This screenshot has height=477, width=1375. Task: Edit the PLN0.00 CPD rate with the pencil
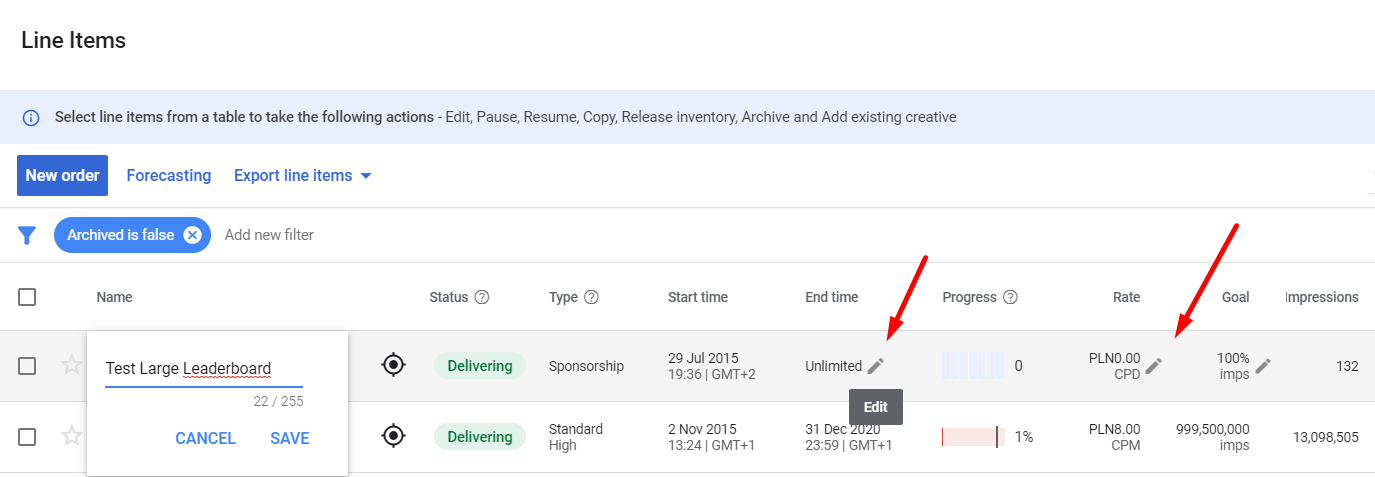tap(1154, 366)
